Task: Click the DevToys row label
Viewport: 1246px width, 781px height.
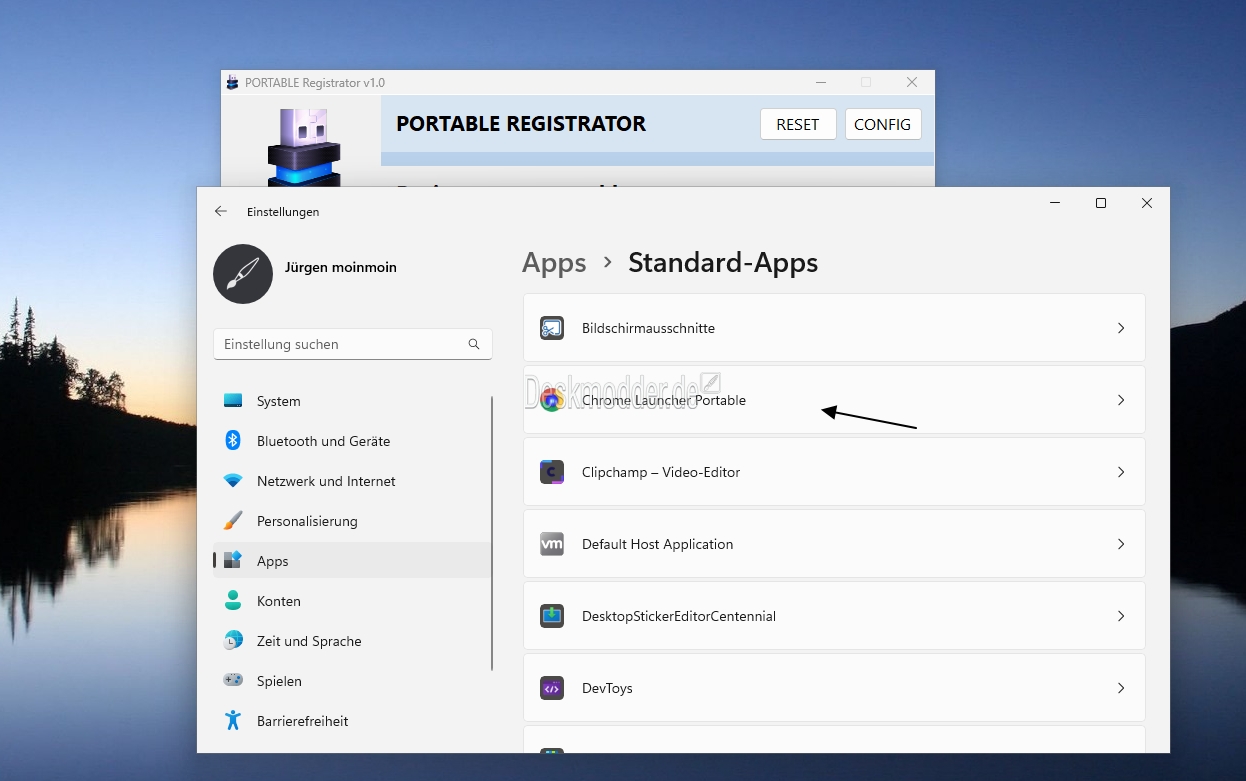Action: 607,688
